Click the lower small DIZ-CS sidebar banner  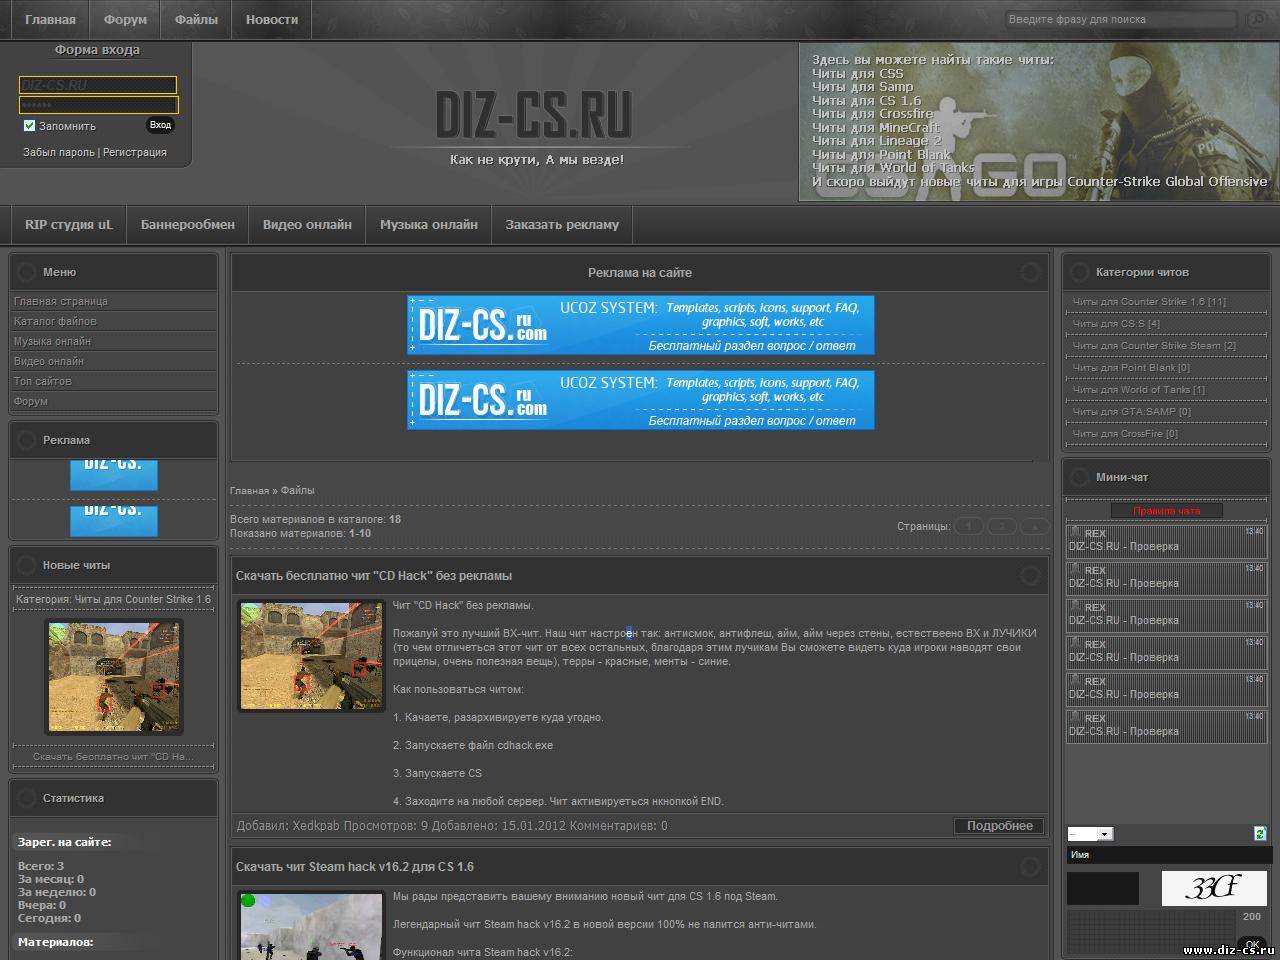(x=113, y=520)
